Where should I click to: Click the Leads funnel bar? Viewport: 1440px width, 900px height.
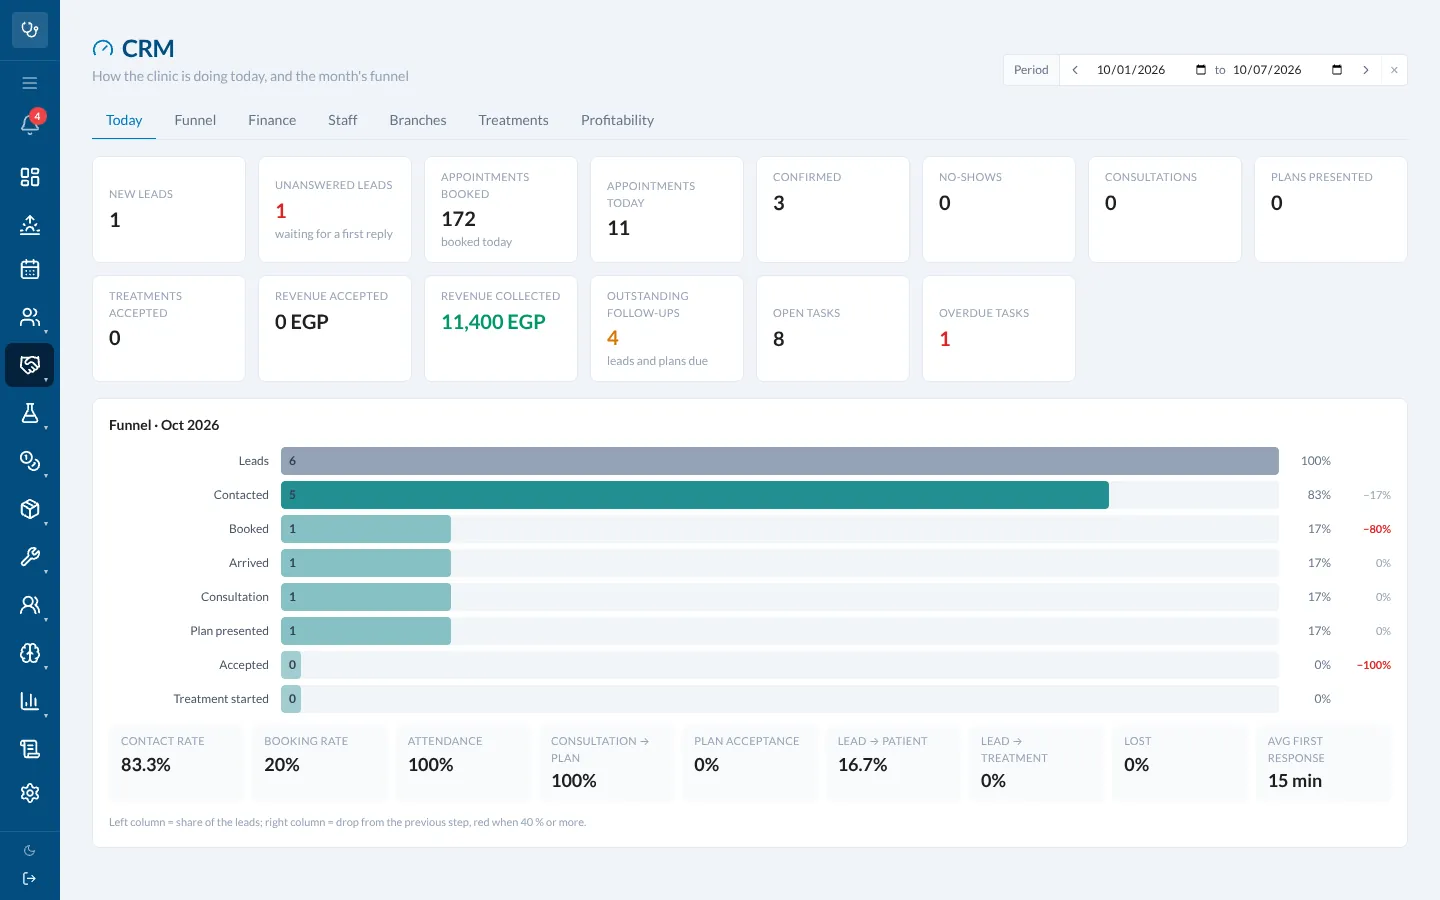pos(780,461)
